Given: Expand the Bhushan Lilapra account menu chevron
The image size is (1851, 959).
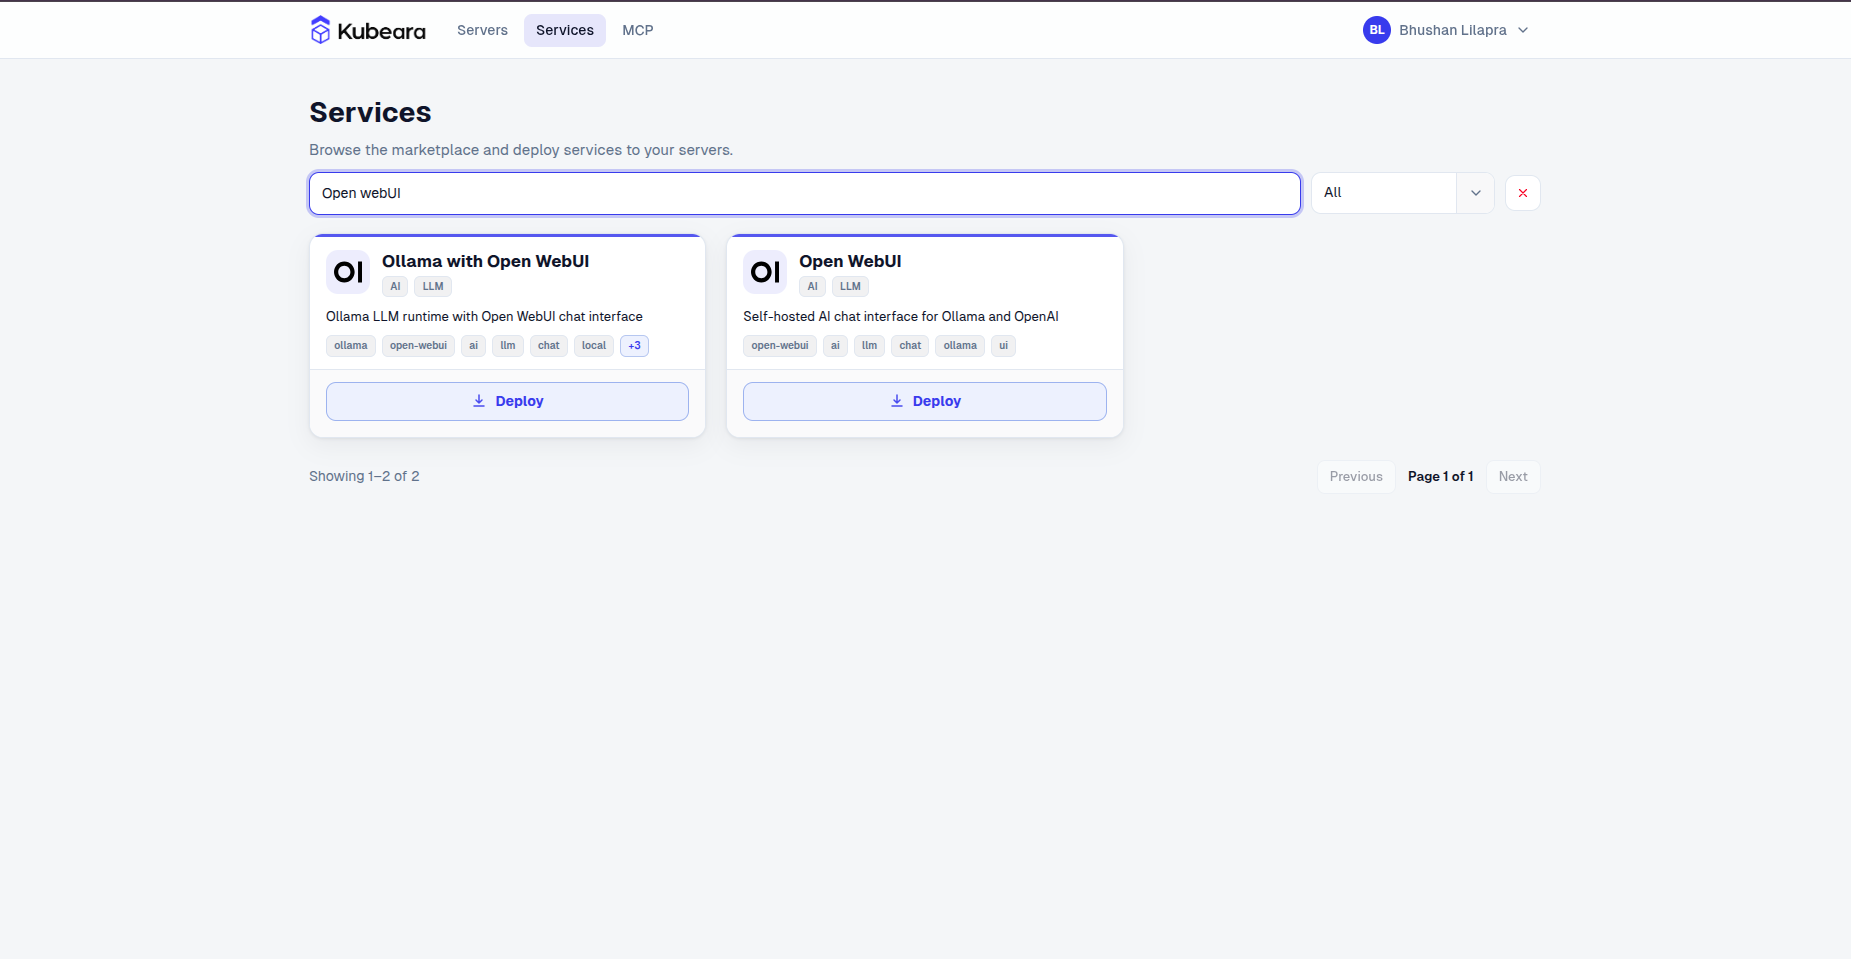Looking at the screenshot, I should (1523, 30).
